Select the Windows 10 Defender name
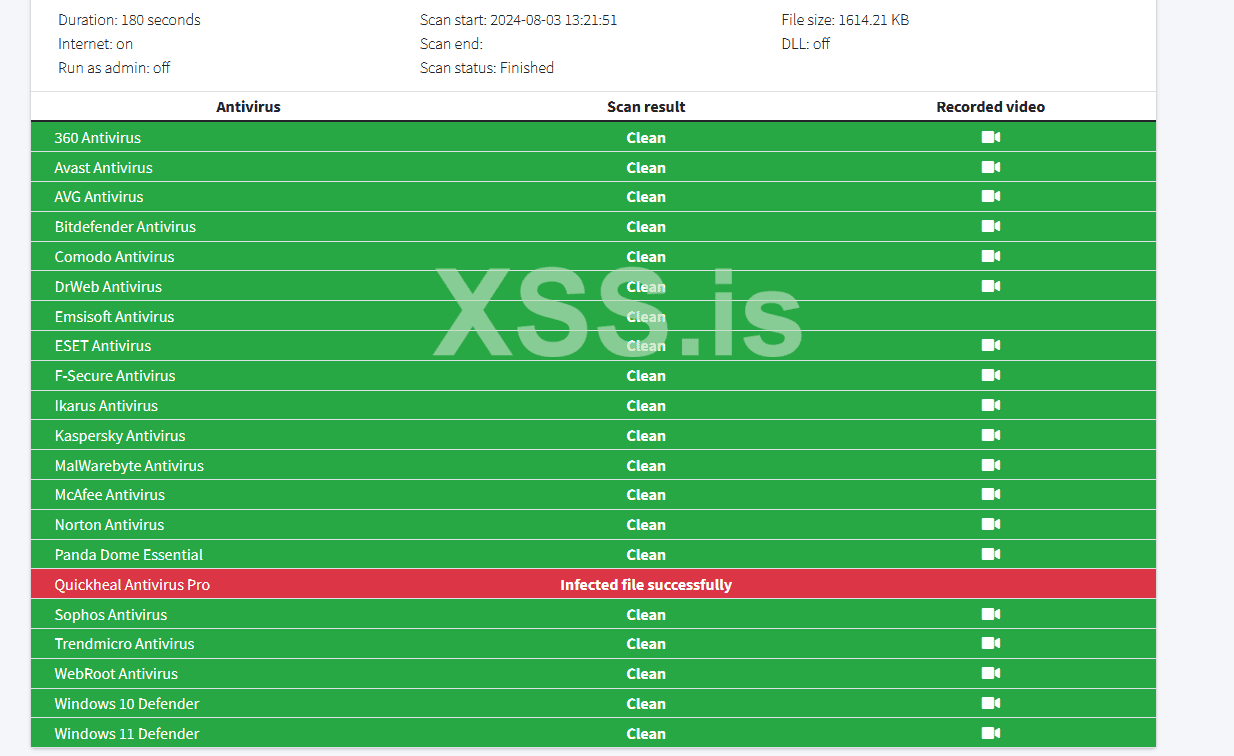Image resolution: width=1234 pixels, height=756 pixels. click(127, 704)
